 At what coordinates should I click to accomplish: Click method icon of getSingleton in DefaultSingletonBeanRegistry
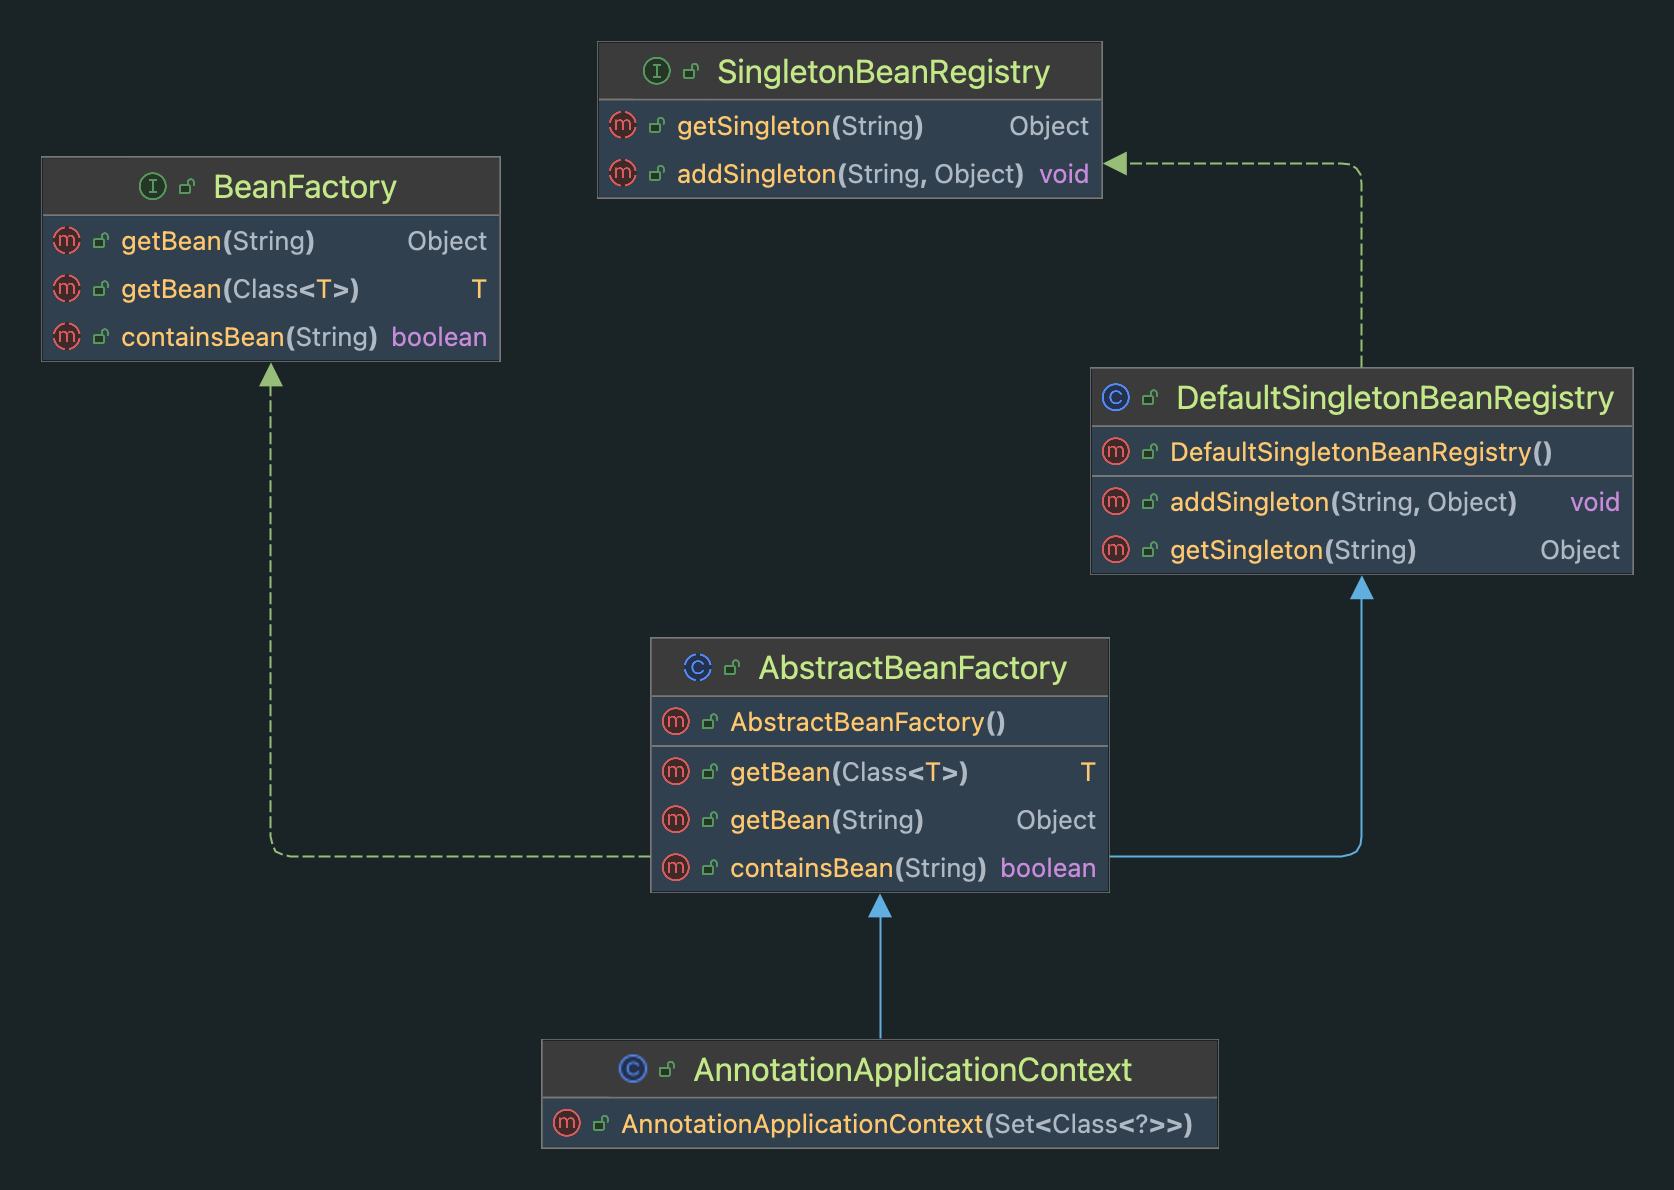click(x=1116, y=549)
